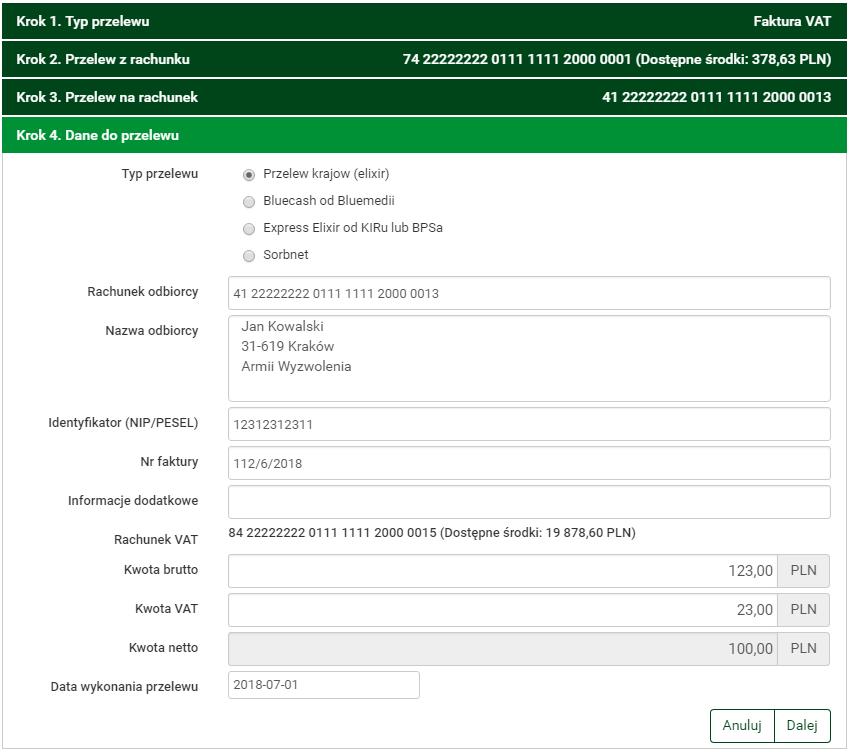Image resolution: width=851 pixels, height=752 pixels.
Task: Click the Faktura VAT label in step 1
Action: (x=792, y=21)
